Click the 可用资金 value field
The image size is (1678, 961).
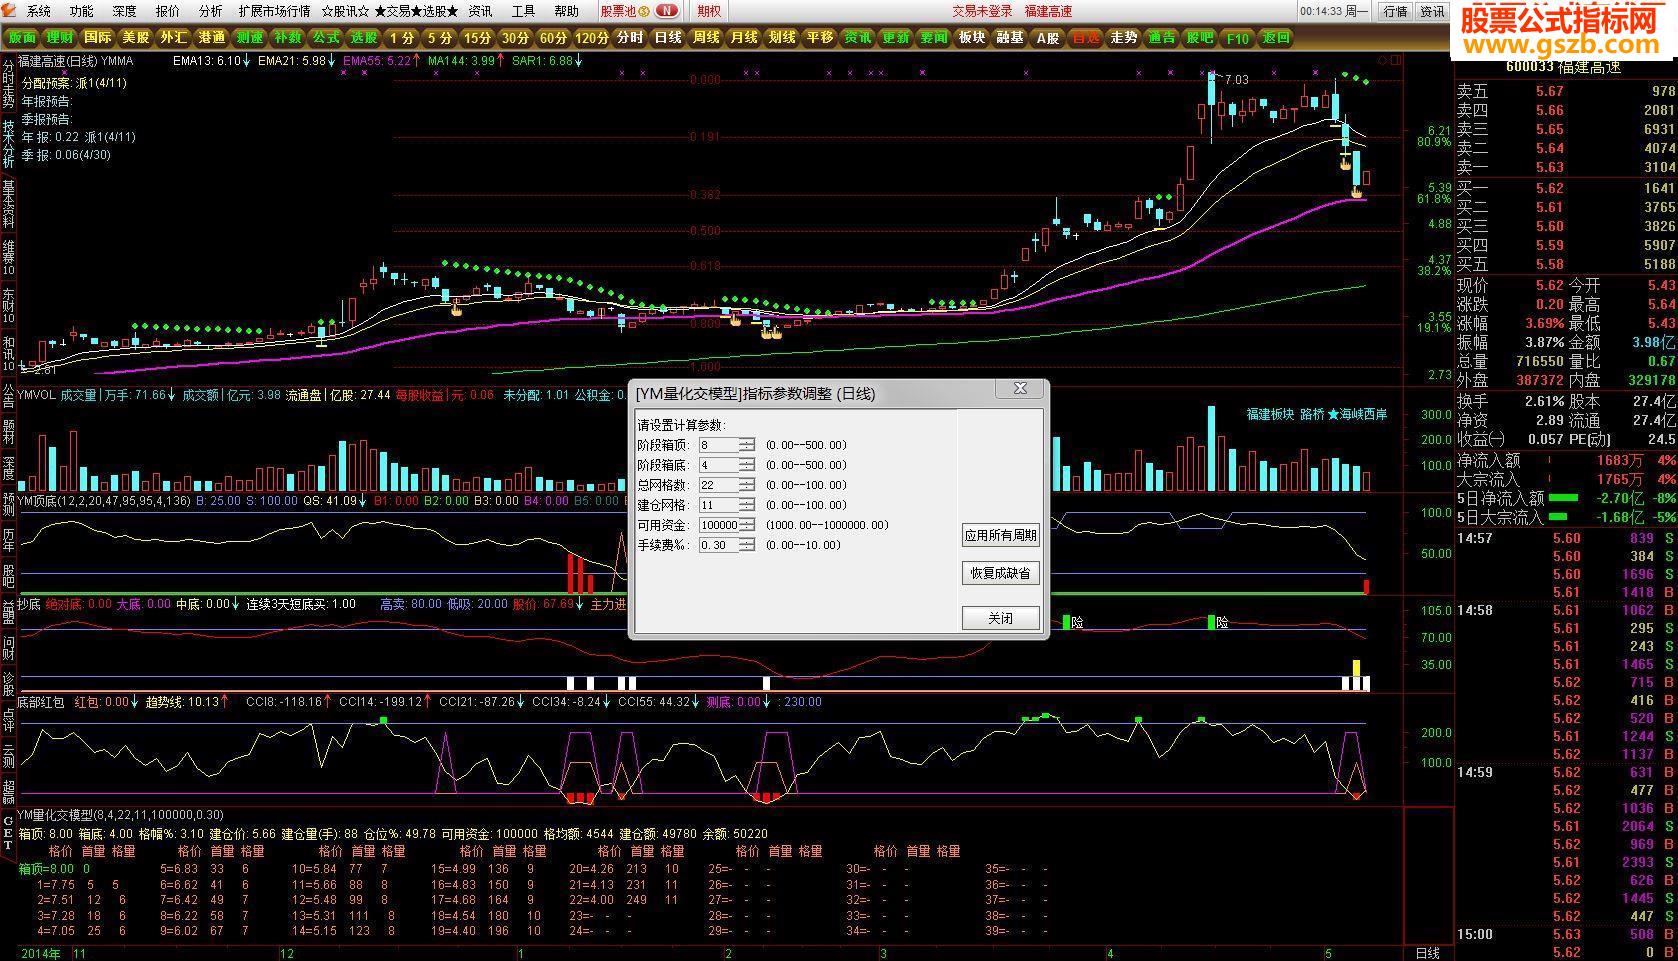(x=719, y=525)
